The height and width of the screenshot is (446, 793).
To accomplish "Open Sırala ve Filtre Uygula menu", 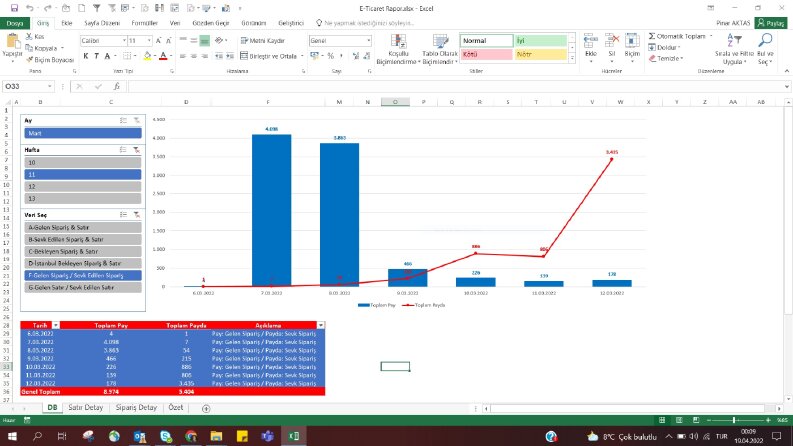I will coord(734,49).
